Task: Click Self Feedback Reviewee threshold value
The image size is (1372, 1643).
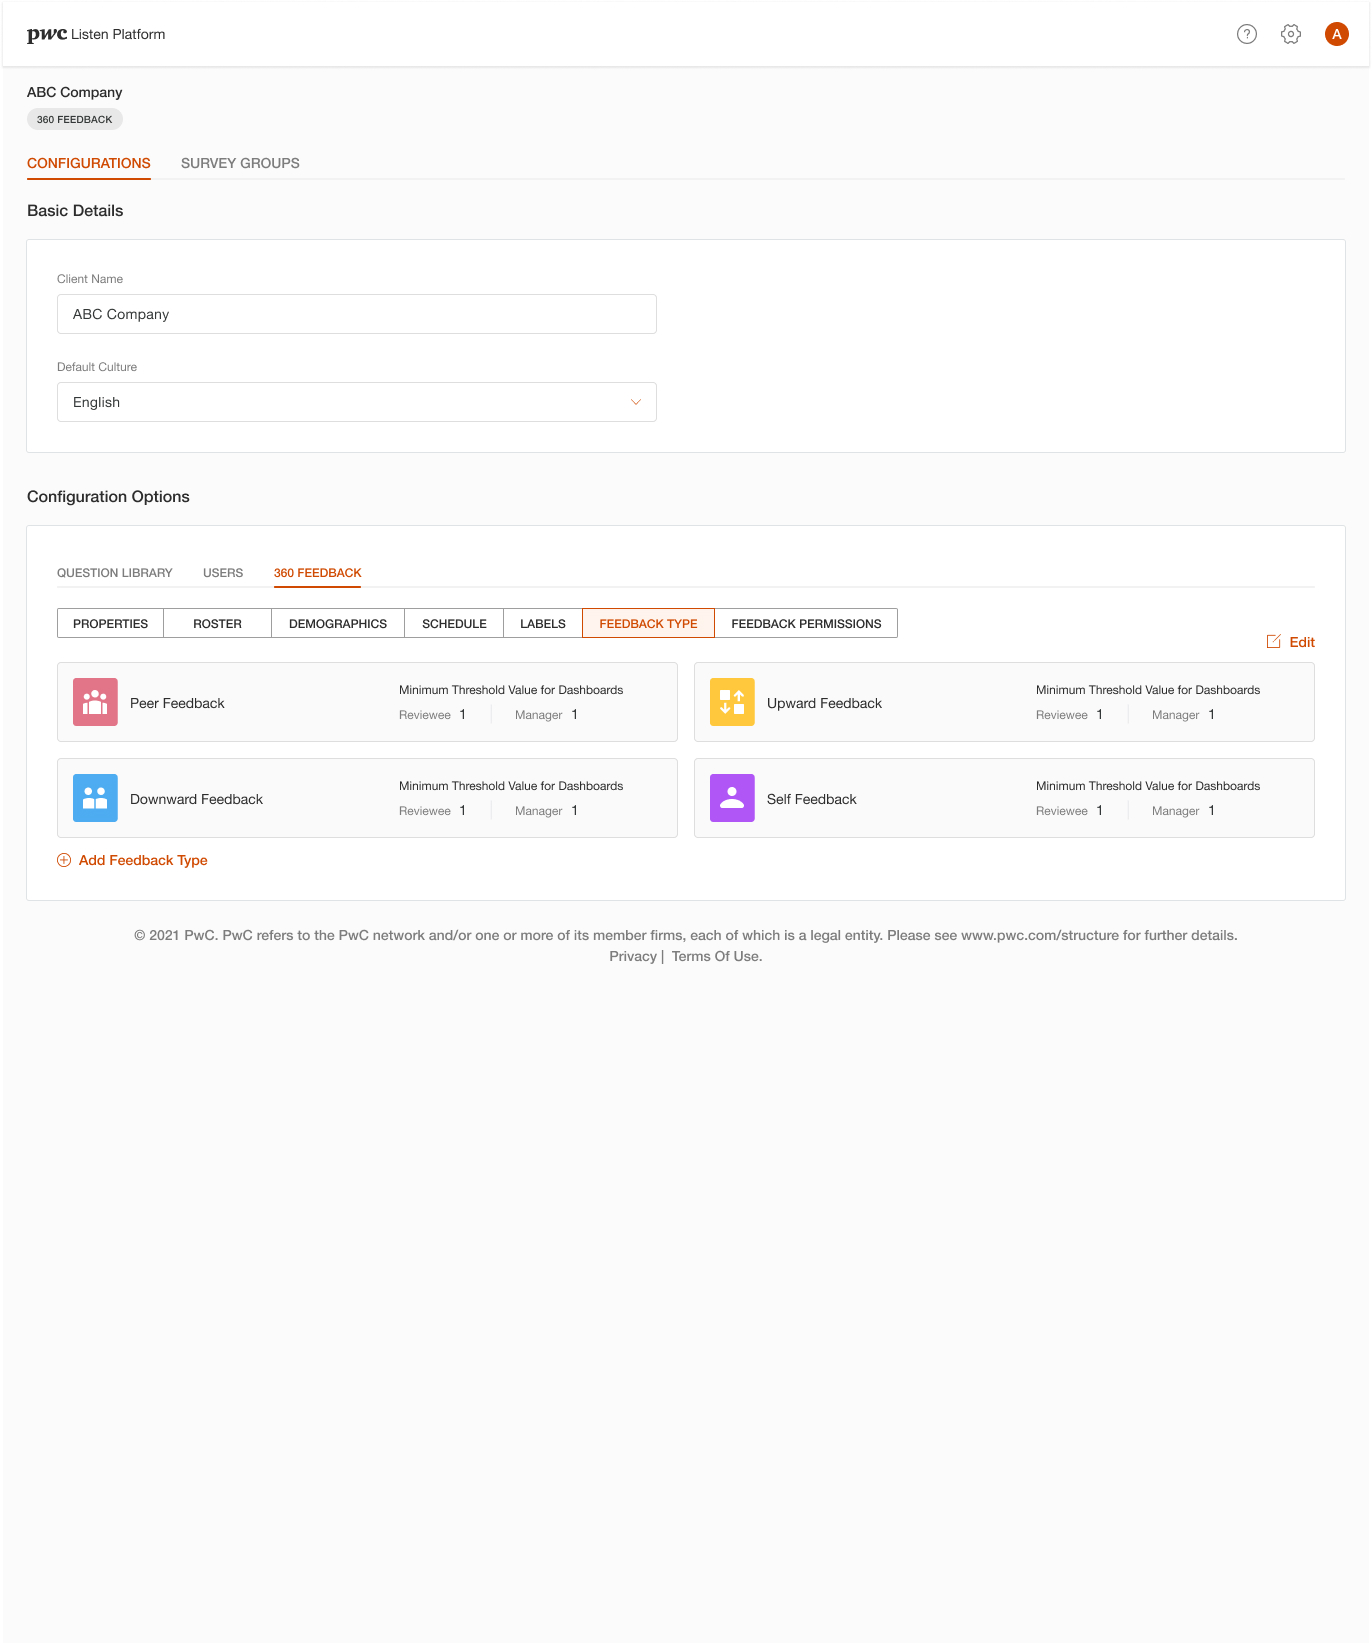Action: point(1100,810)
